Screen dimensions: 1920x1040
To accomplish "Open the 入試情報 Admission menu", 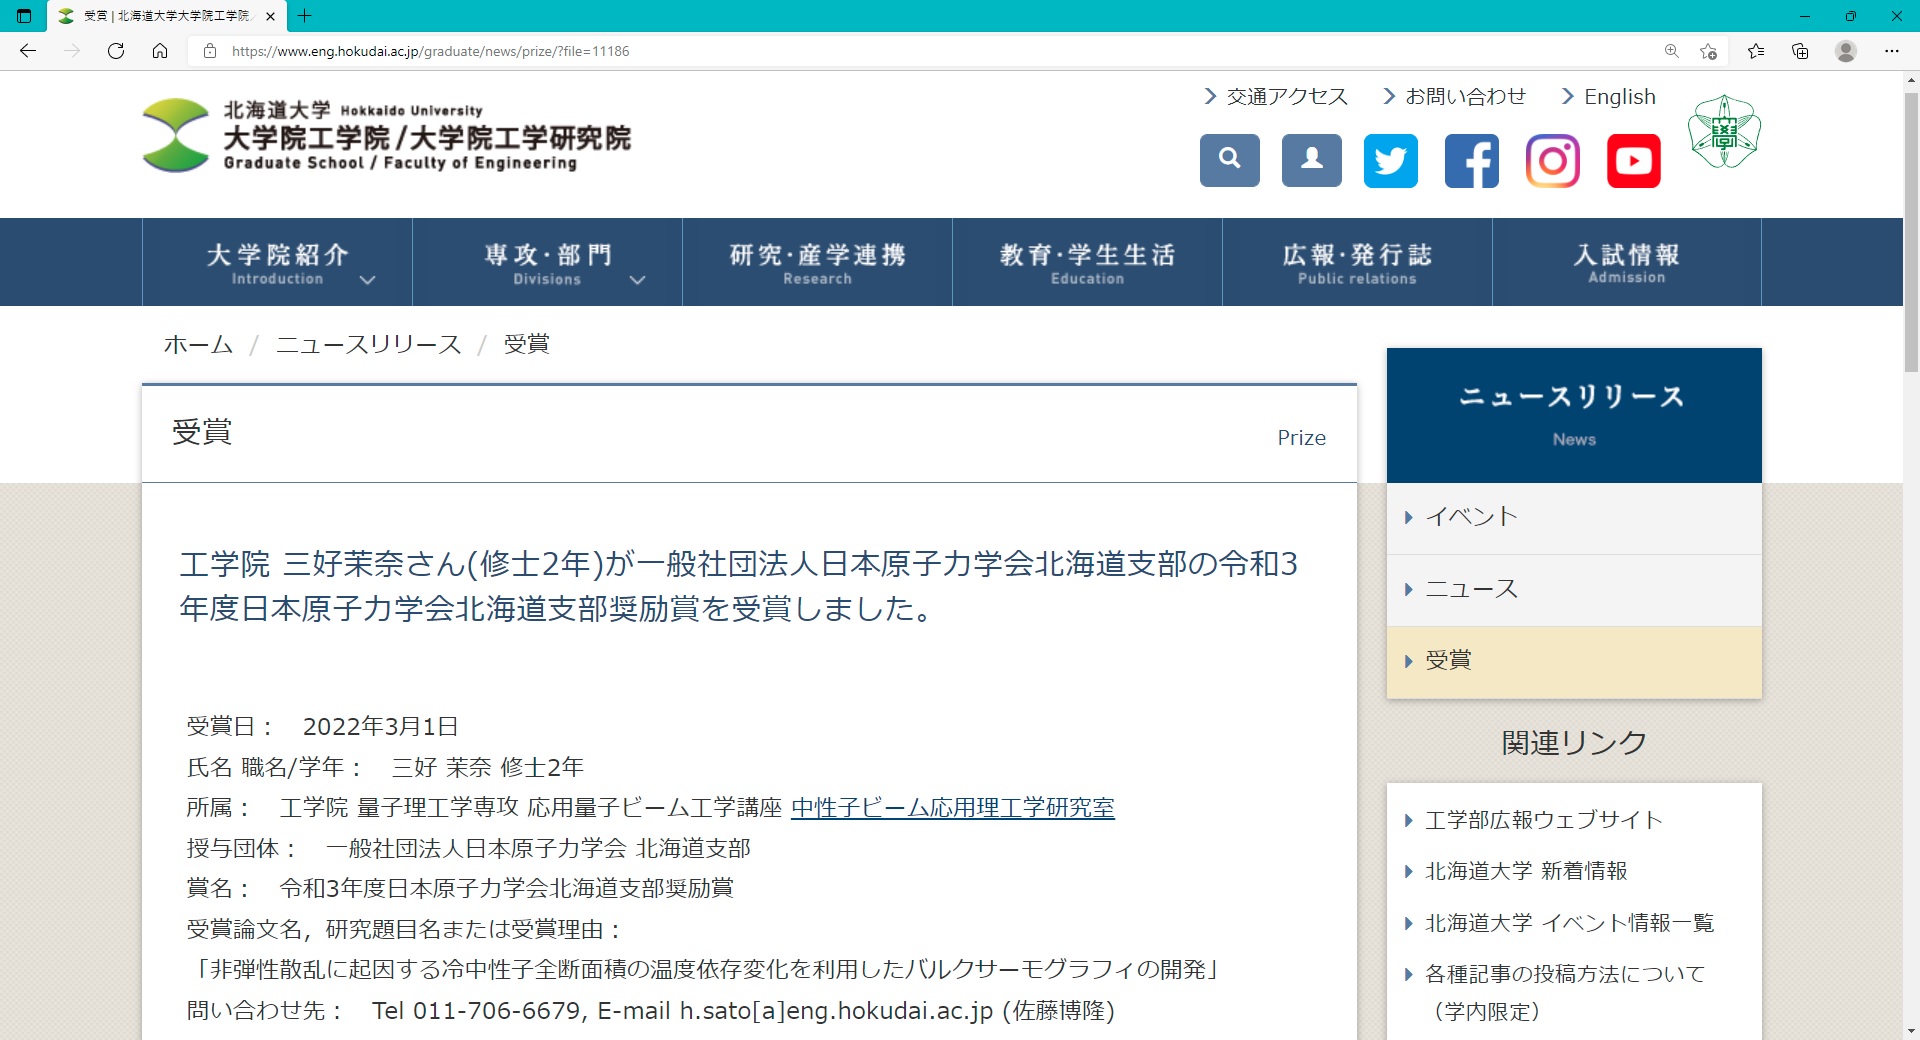I will click(x=1627, y=262).
